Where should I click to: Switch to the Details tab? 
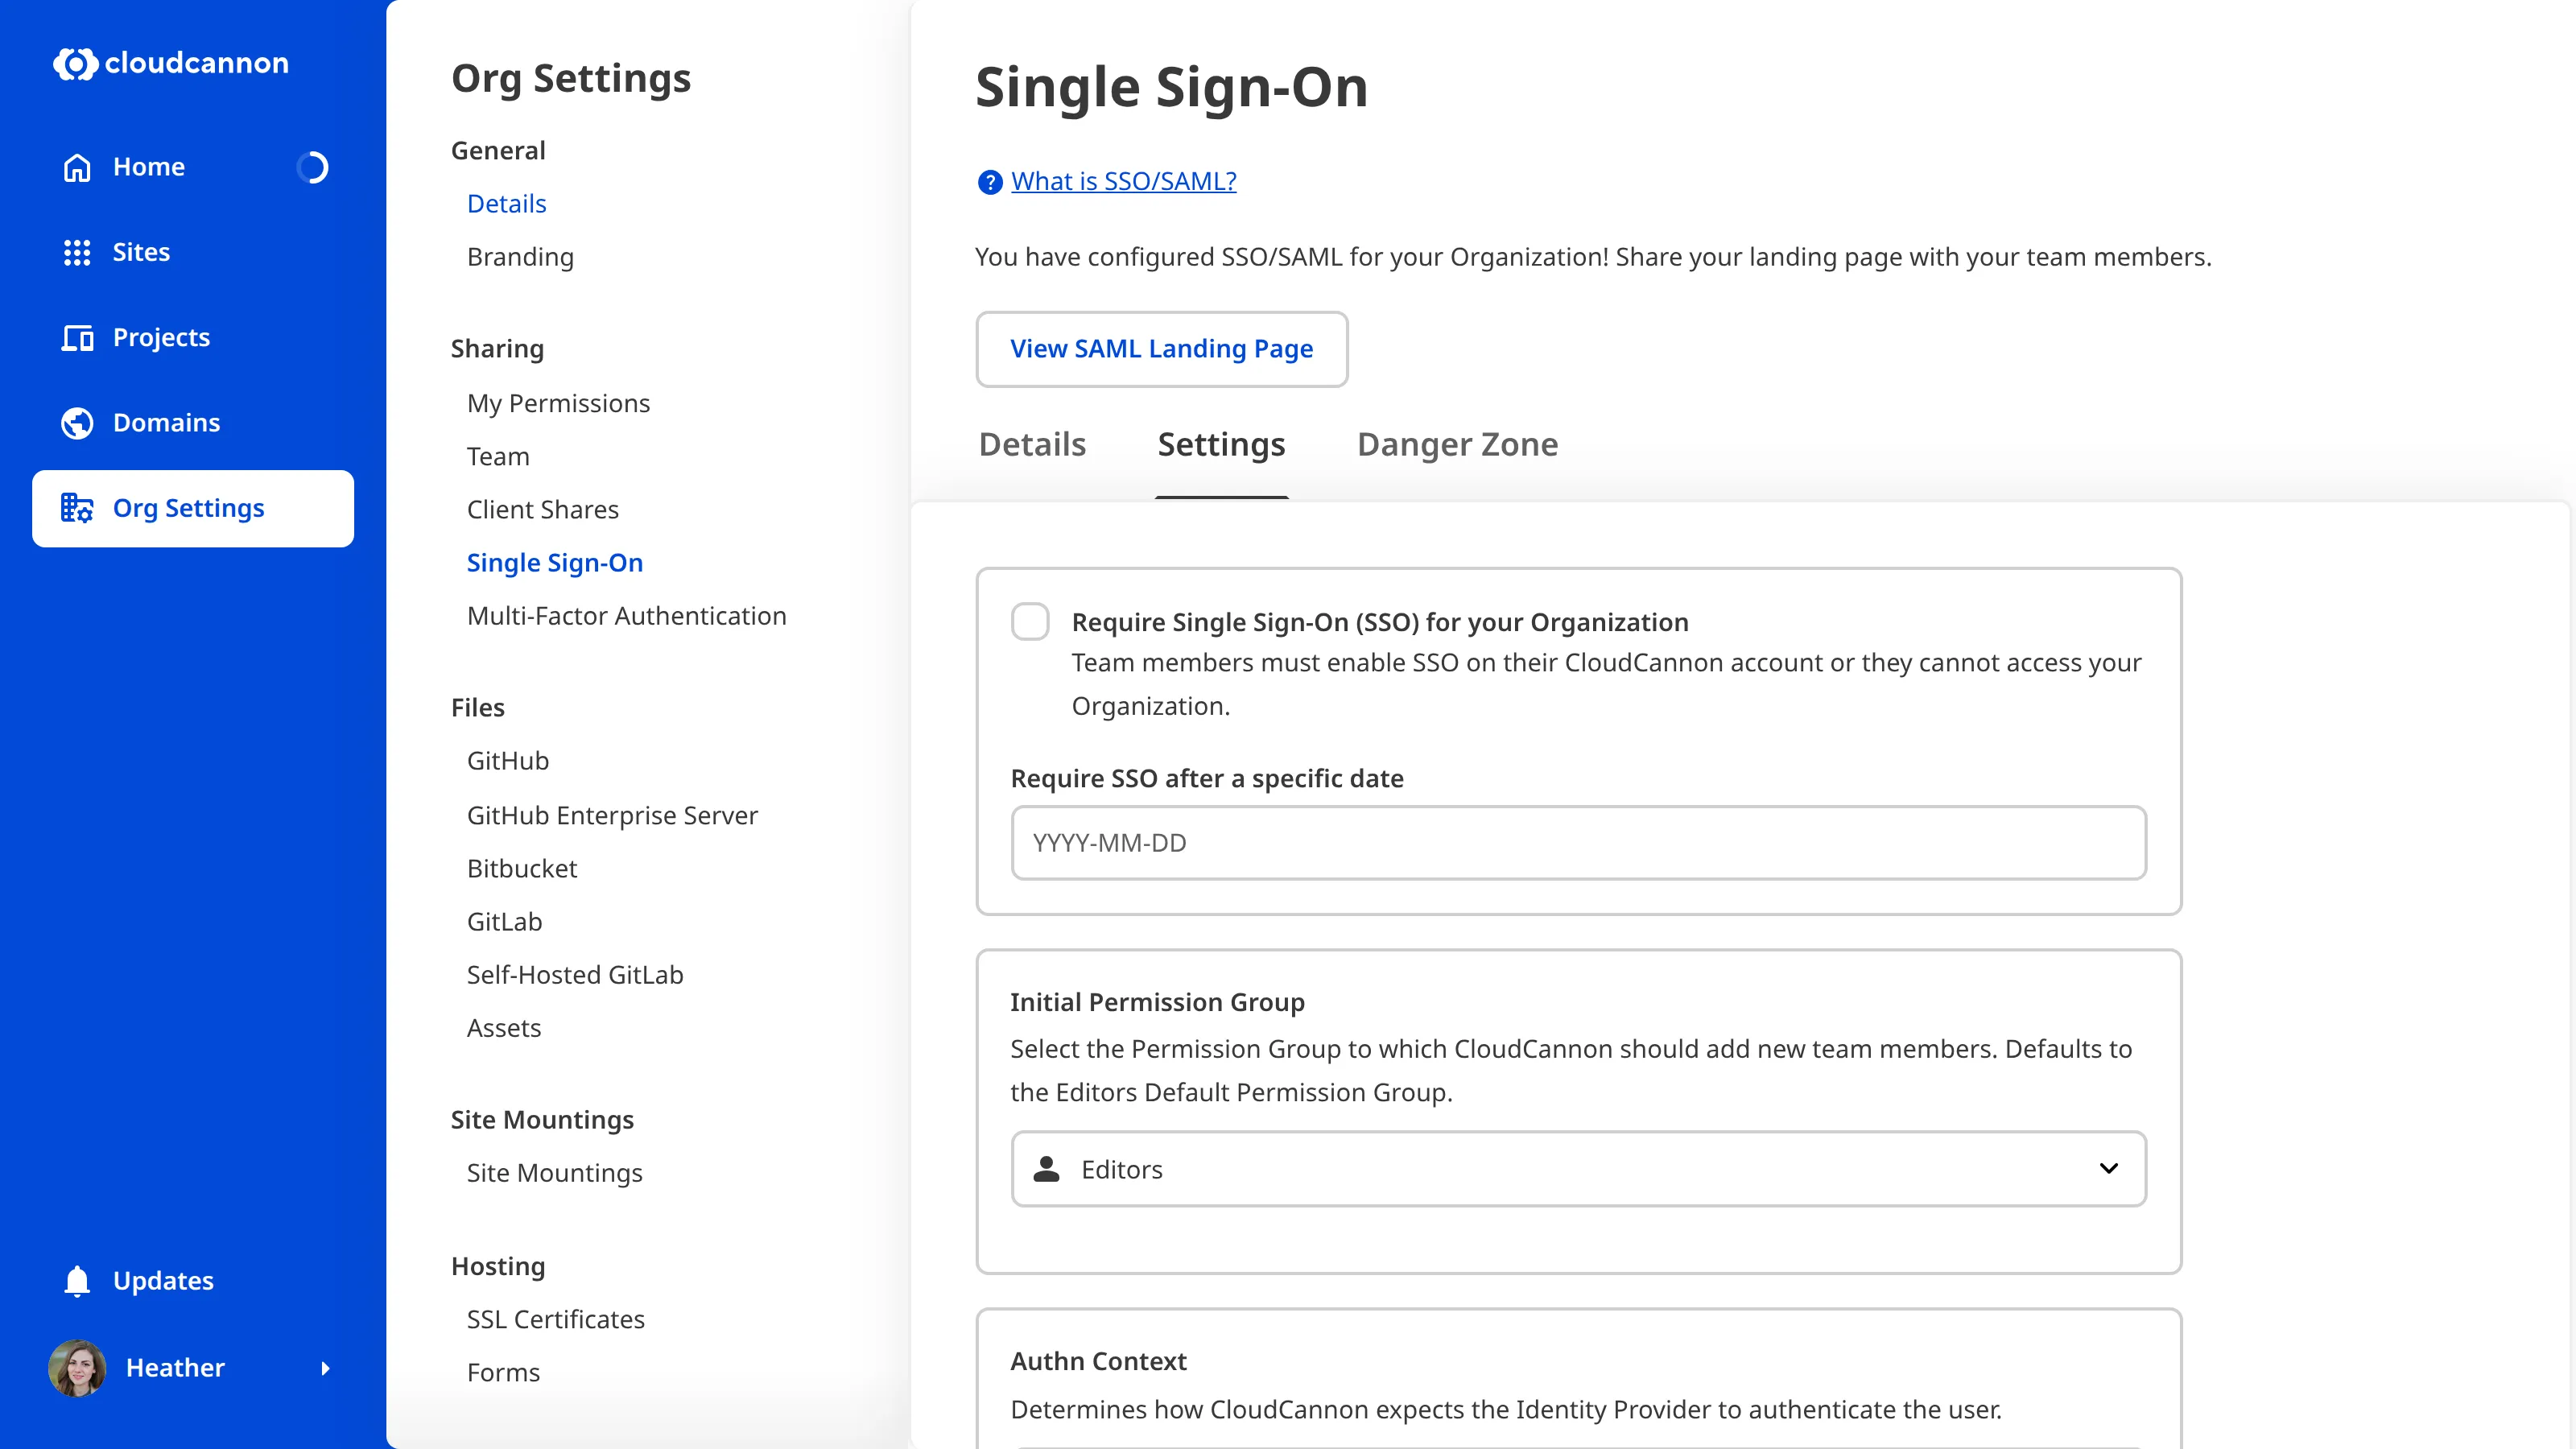pos(1032,444)
